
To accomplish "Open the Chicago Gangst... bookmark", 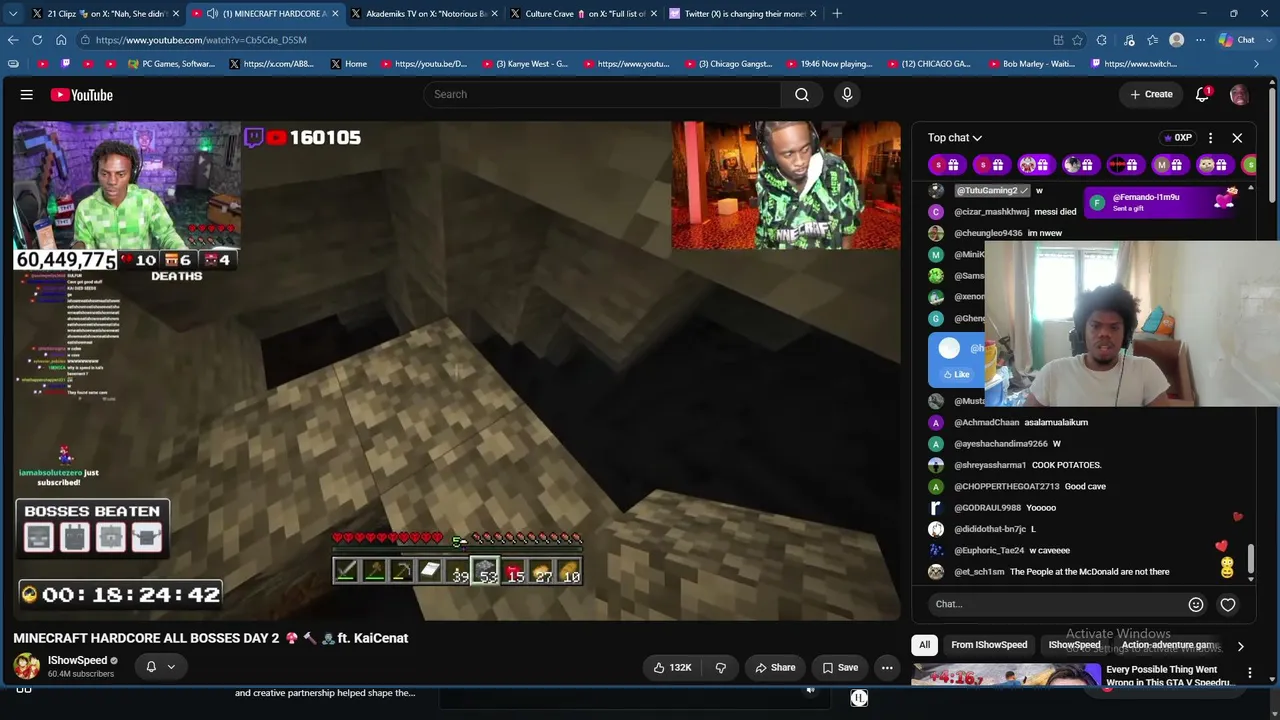I will (728, 64).
